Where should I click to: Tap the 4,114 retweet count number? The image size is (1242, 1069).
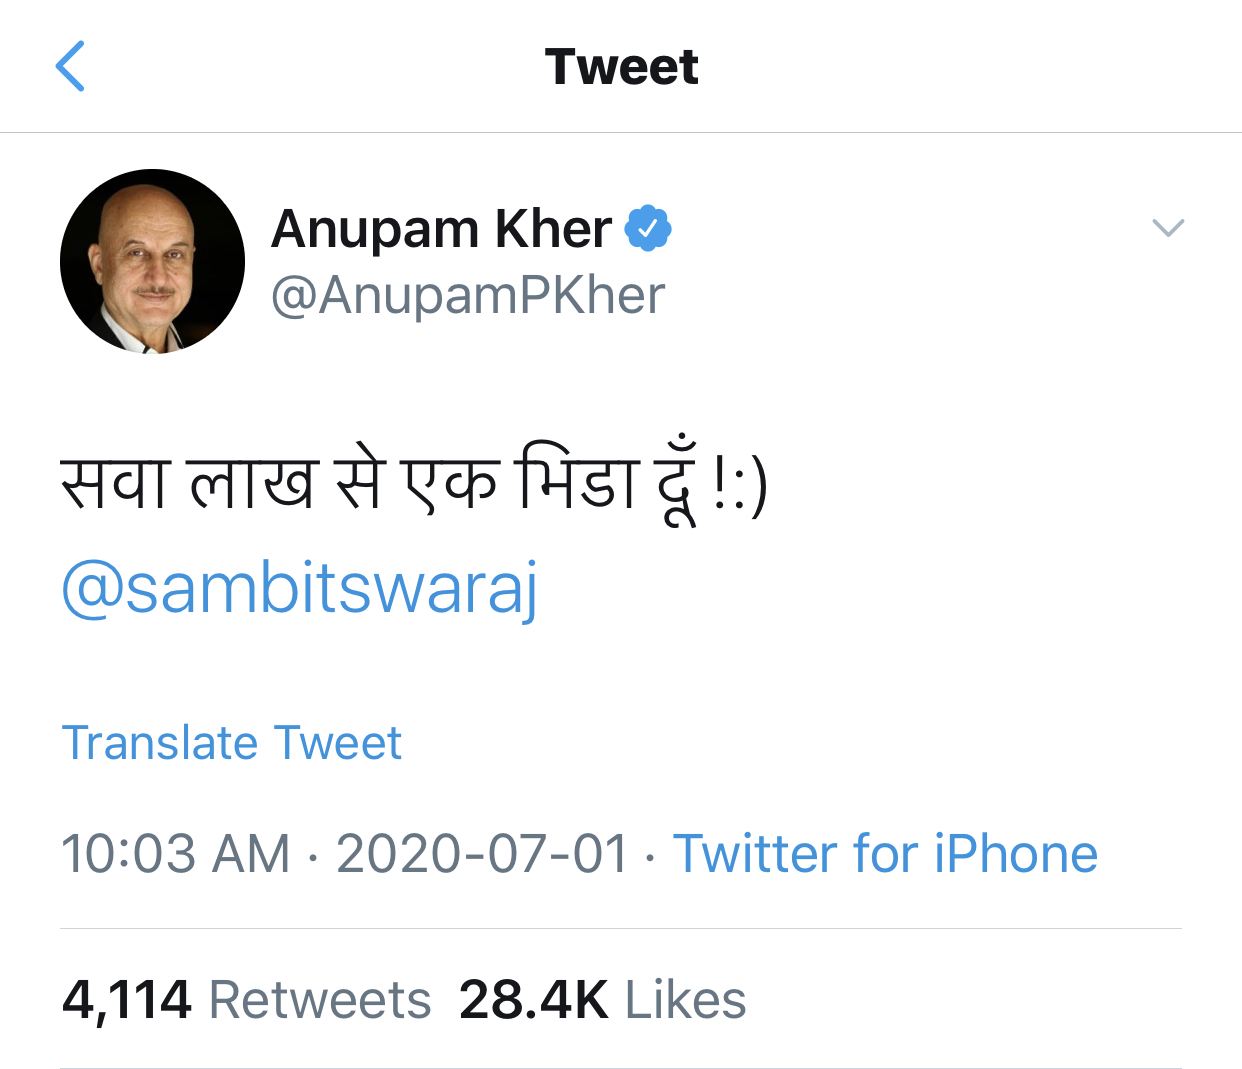127,1000
